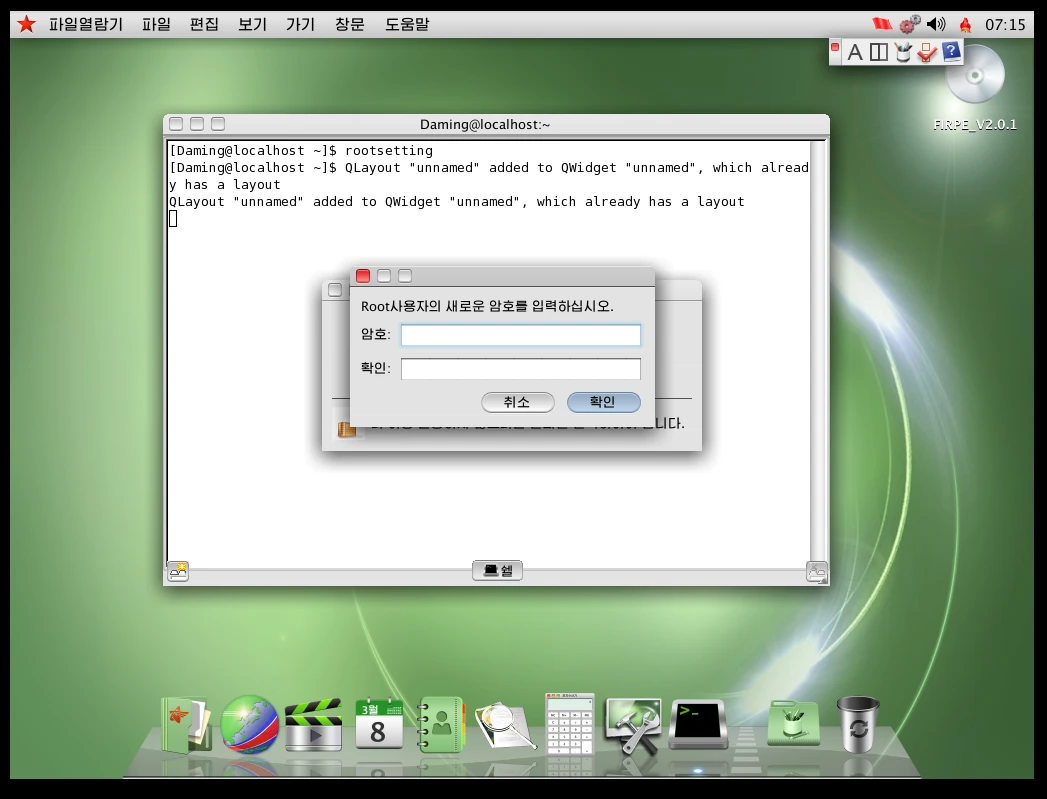Open the 도움말 menu
Screen dimensions: 1047x799
pos(407,24)
